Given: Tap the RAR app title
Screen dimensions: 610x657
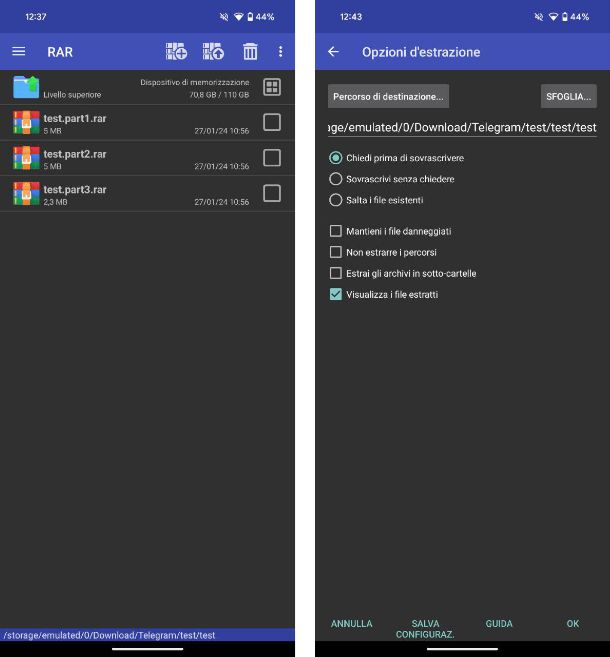Looking at the screenshot, I should pos(60,52).
